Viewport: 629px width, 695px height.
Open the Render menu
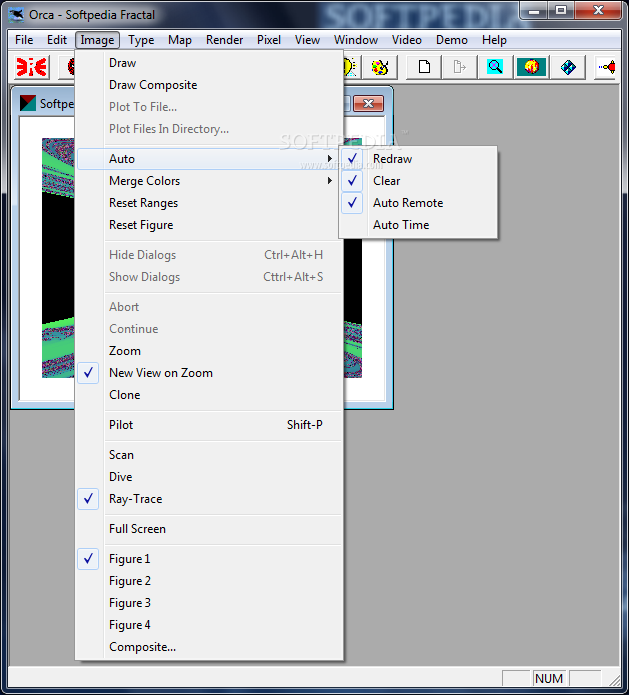[224, 40]
